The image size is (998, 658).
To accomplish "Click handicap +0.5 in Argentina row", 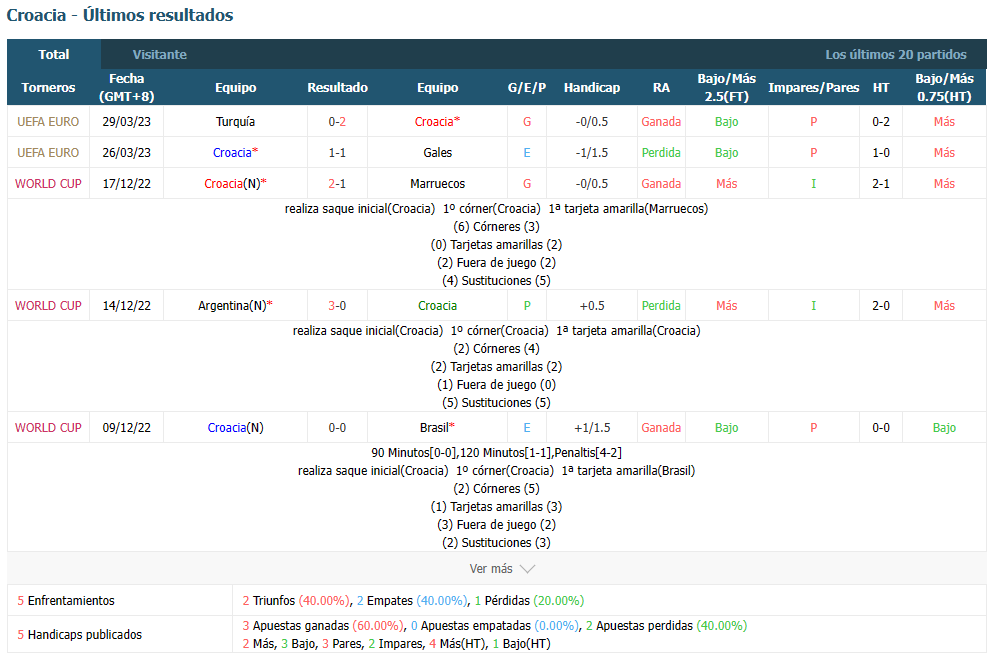I will click(x=592, y=306).
